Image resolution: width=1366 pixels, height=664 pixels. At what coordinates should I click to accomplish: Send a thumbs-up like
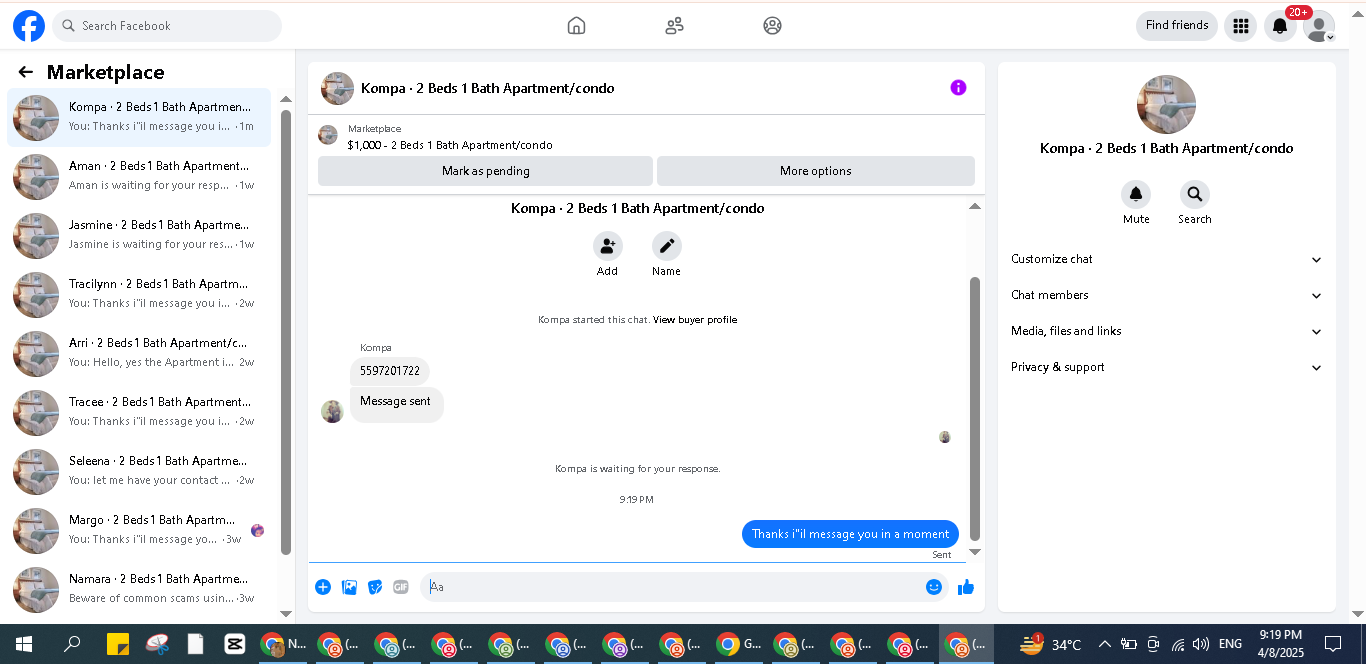point(966,587)
